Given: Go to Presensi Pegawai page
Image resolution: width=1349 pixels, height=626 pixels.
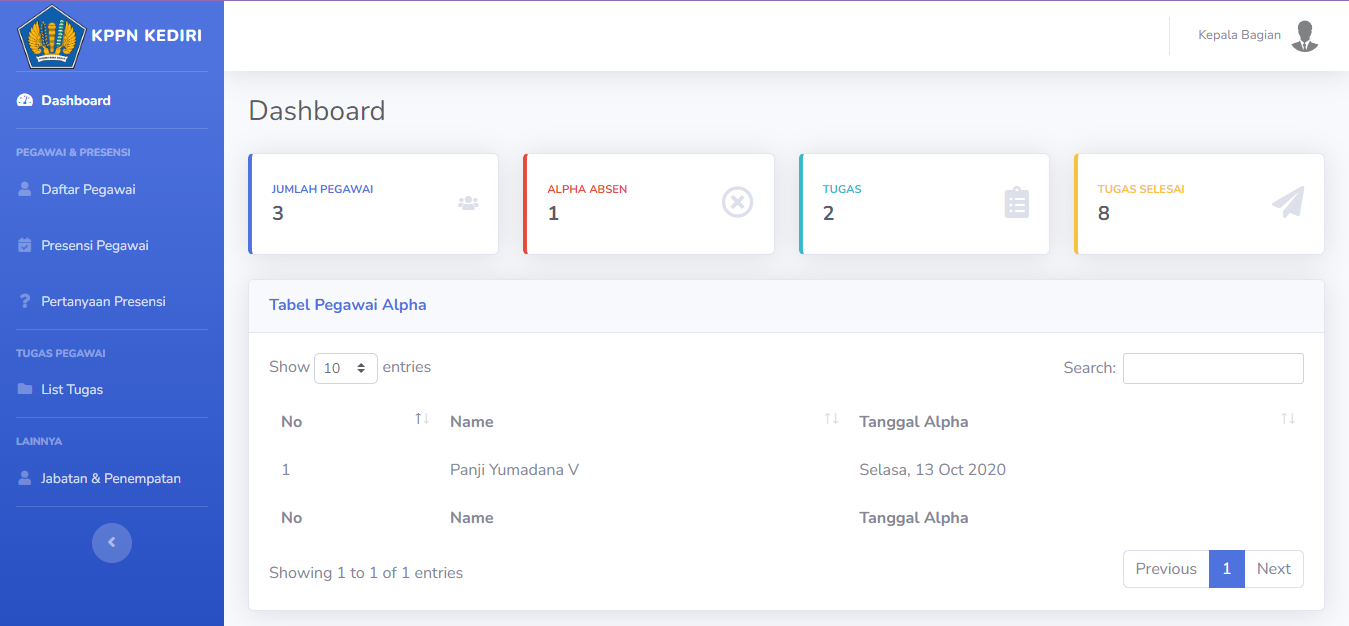Looking at the screenshot, I should point(94,245).
